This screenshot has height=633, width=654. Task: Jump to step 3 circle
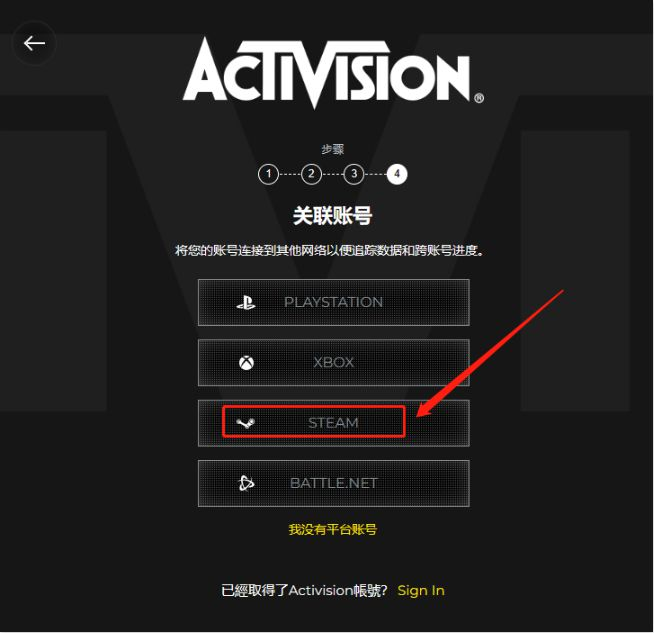(354, 174)
